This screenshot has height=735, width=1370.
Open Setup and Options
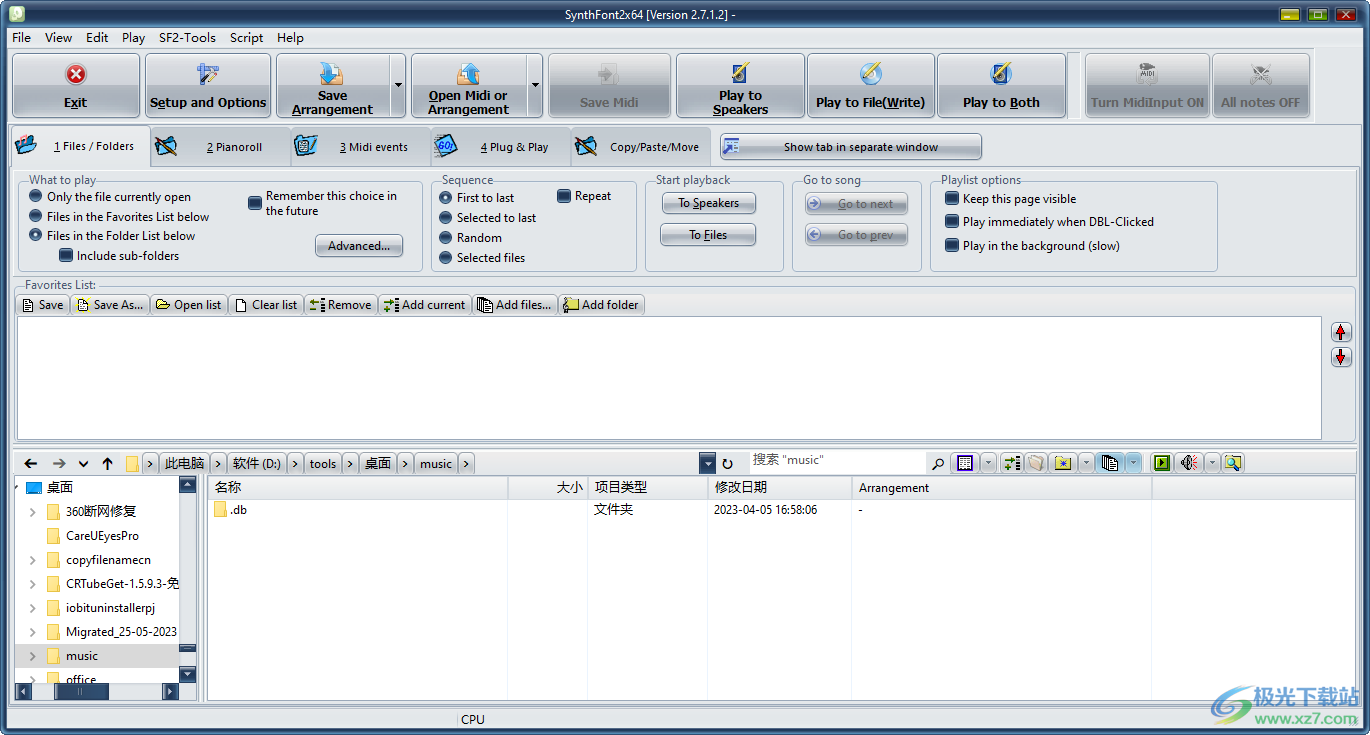[x=208, y=86]
